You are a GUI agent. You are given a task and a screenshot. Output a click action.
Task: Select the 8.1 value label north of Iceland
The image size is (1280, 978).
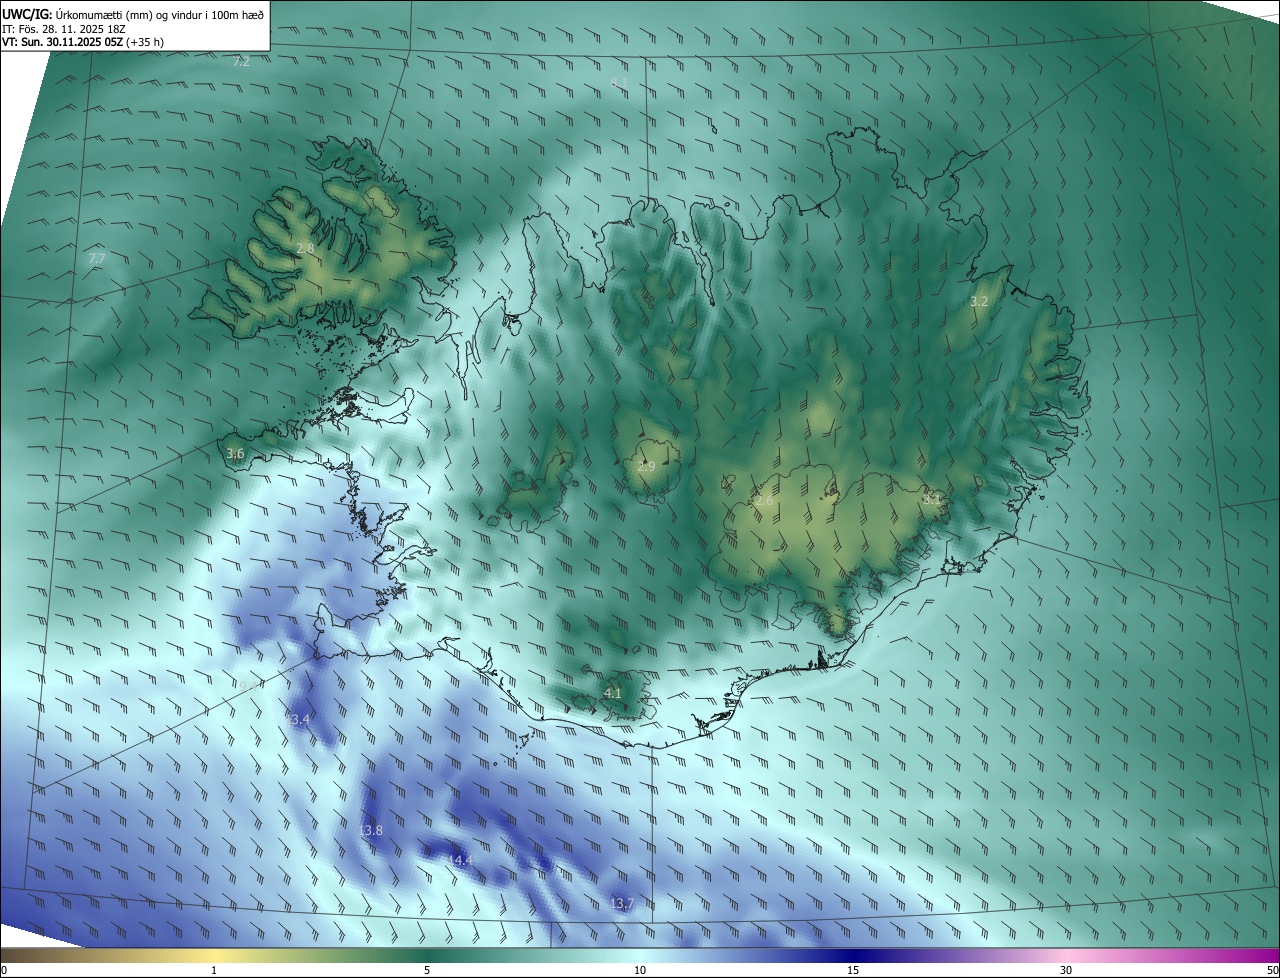pyautogui.click(x=619, y=82)
